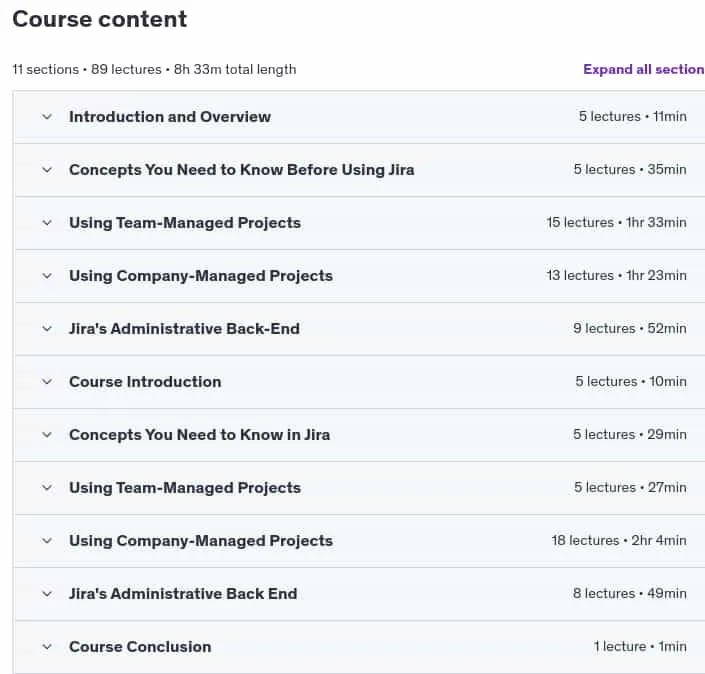Screen dimensions: 705x674
Task: Click the 15 lectures 1hr 33min label
Action: (x=616, y=223)
